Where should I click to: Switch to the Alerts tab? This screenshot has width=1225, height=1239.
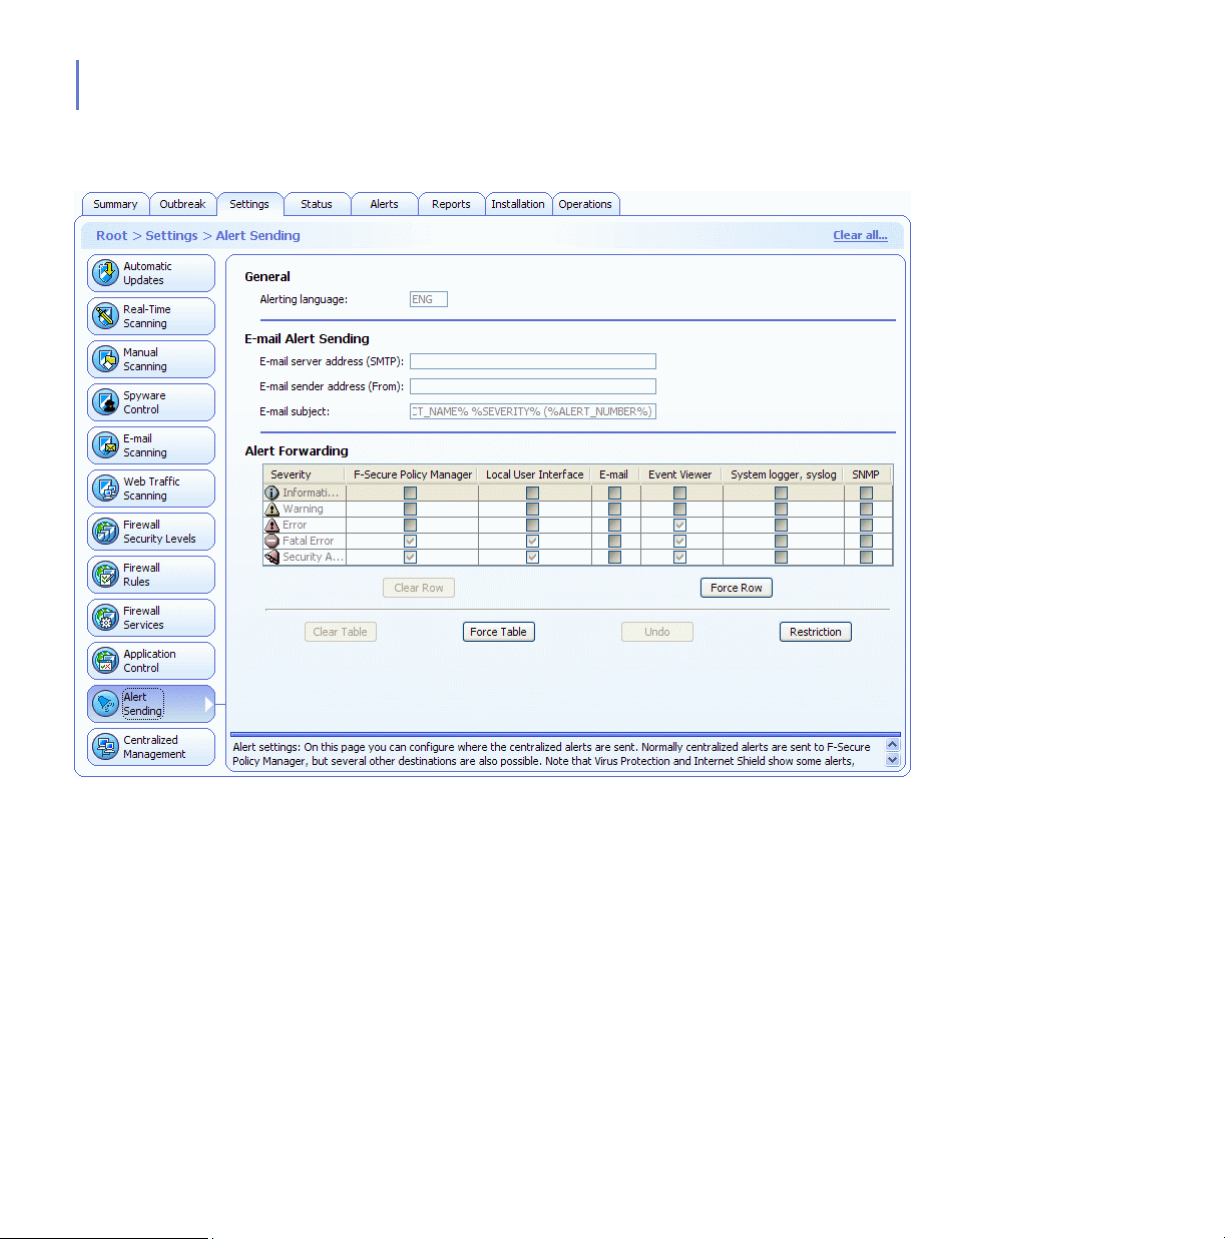click(384, 204)
